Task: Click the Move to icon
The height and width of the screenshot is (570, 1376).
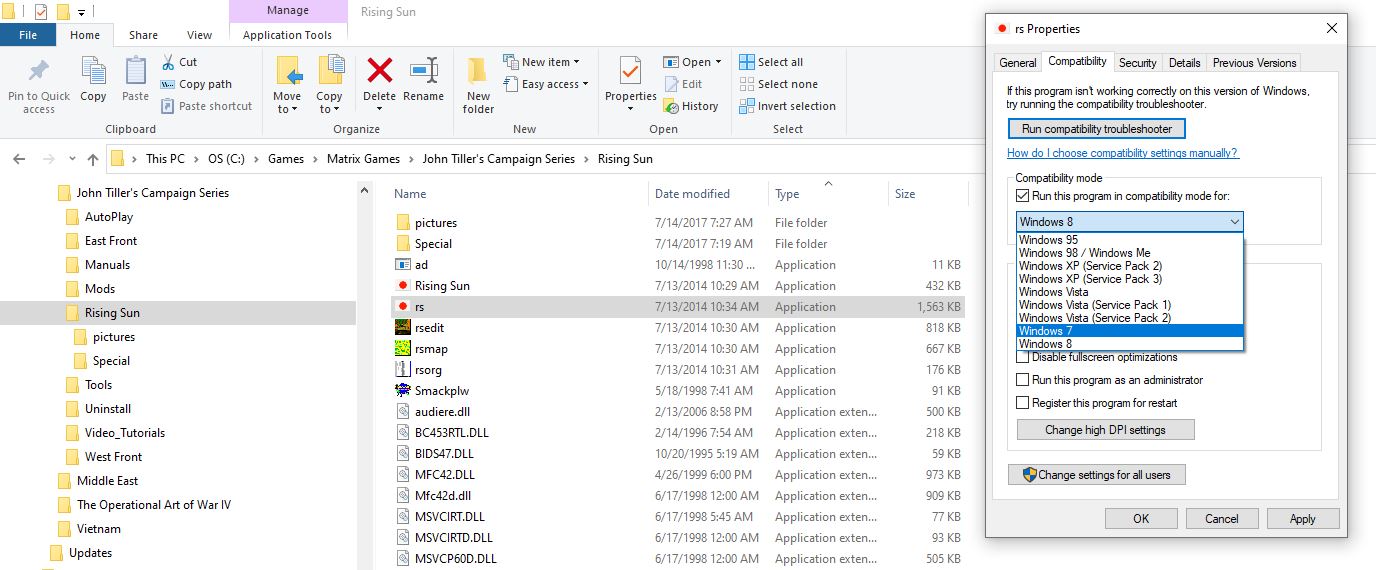Action: click(x=288, y=72)
